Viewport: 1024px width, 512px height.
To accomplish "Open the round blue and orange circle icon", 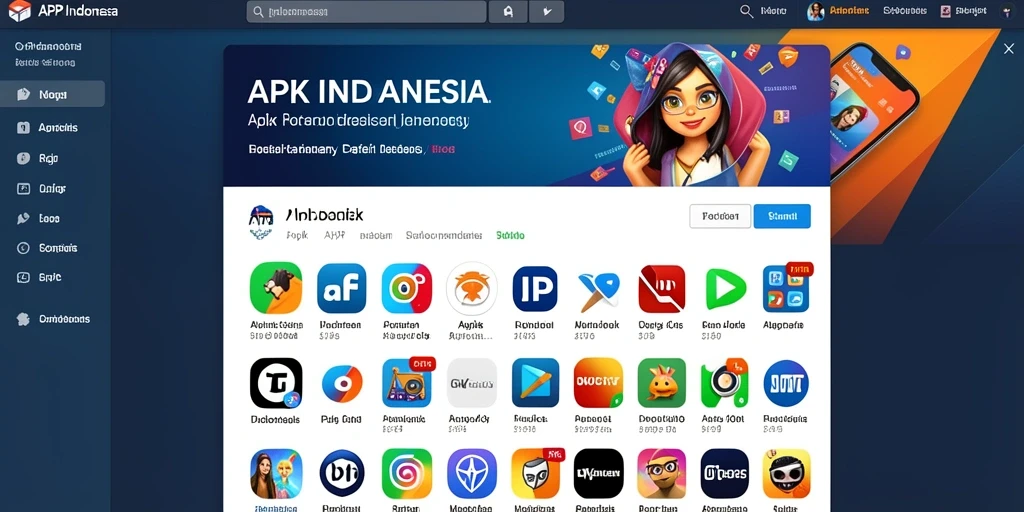I will click(342, 383).
